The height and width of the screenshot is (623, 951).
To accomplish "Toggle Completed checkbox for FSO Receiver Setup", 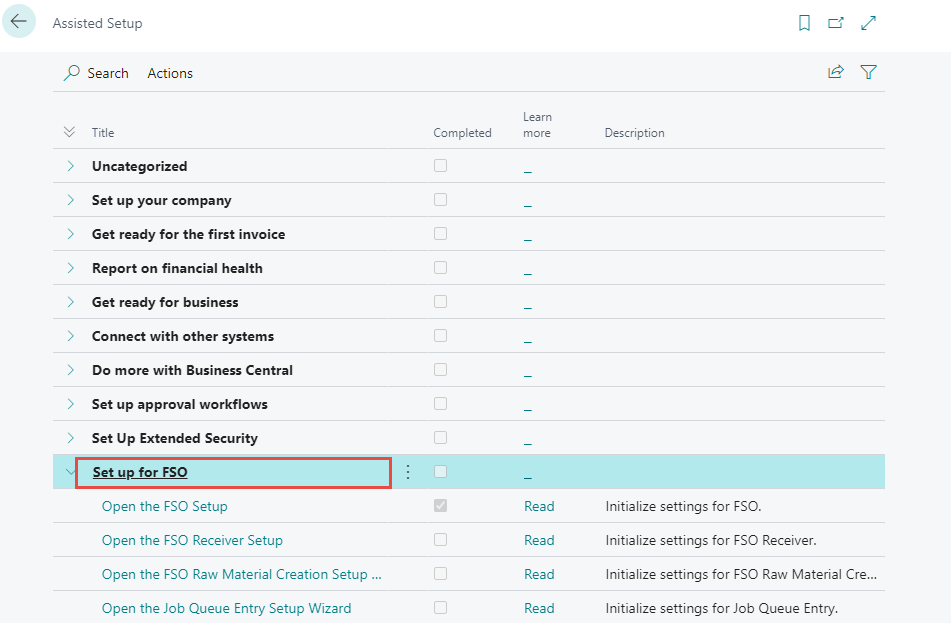I will (x=440, y=540).
